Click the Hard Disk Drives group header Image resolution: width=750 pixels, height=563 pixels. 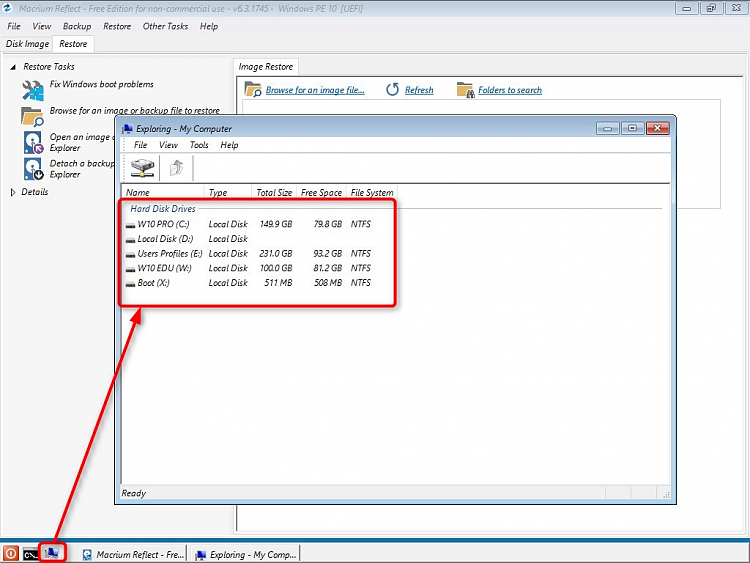click(163, 209)
